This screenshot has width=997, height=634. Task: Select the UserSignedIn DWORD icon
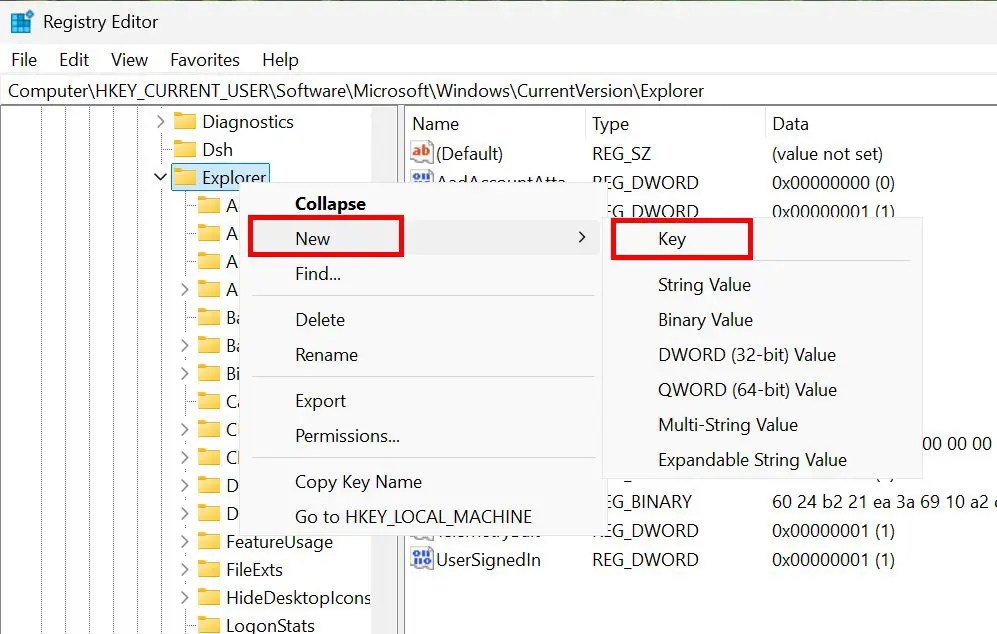[422, 559]
